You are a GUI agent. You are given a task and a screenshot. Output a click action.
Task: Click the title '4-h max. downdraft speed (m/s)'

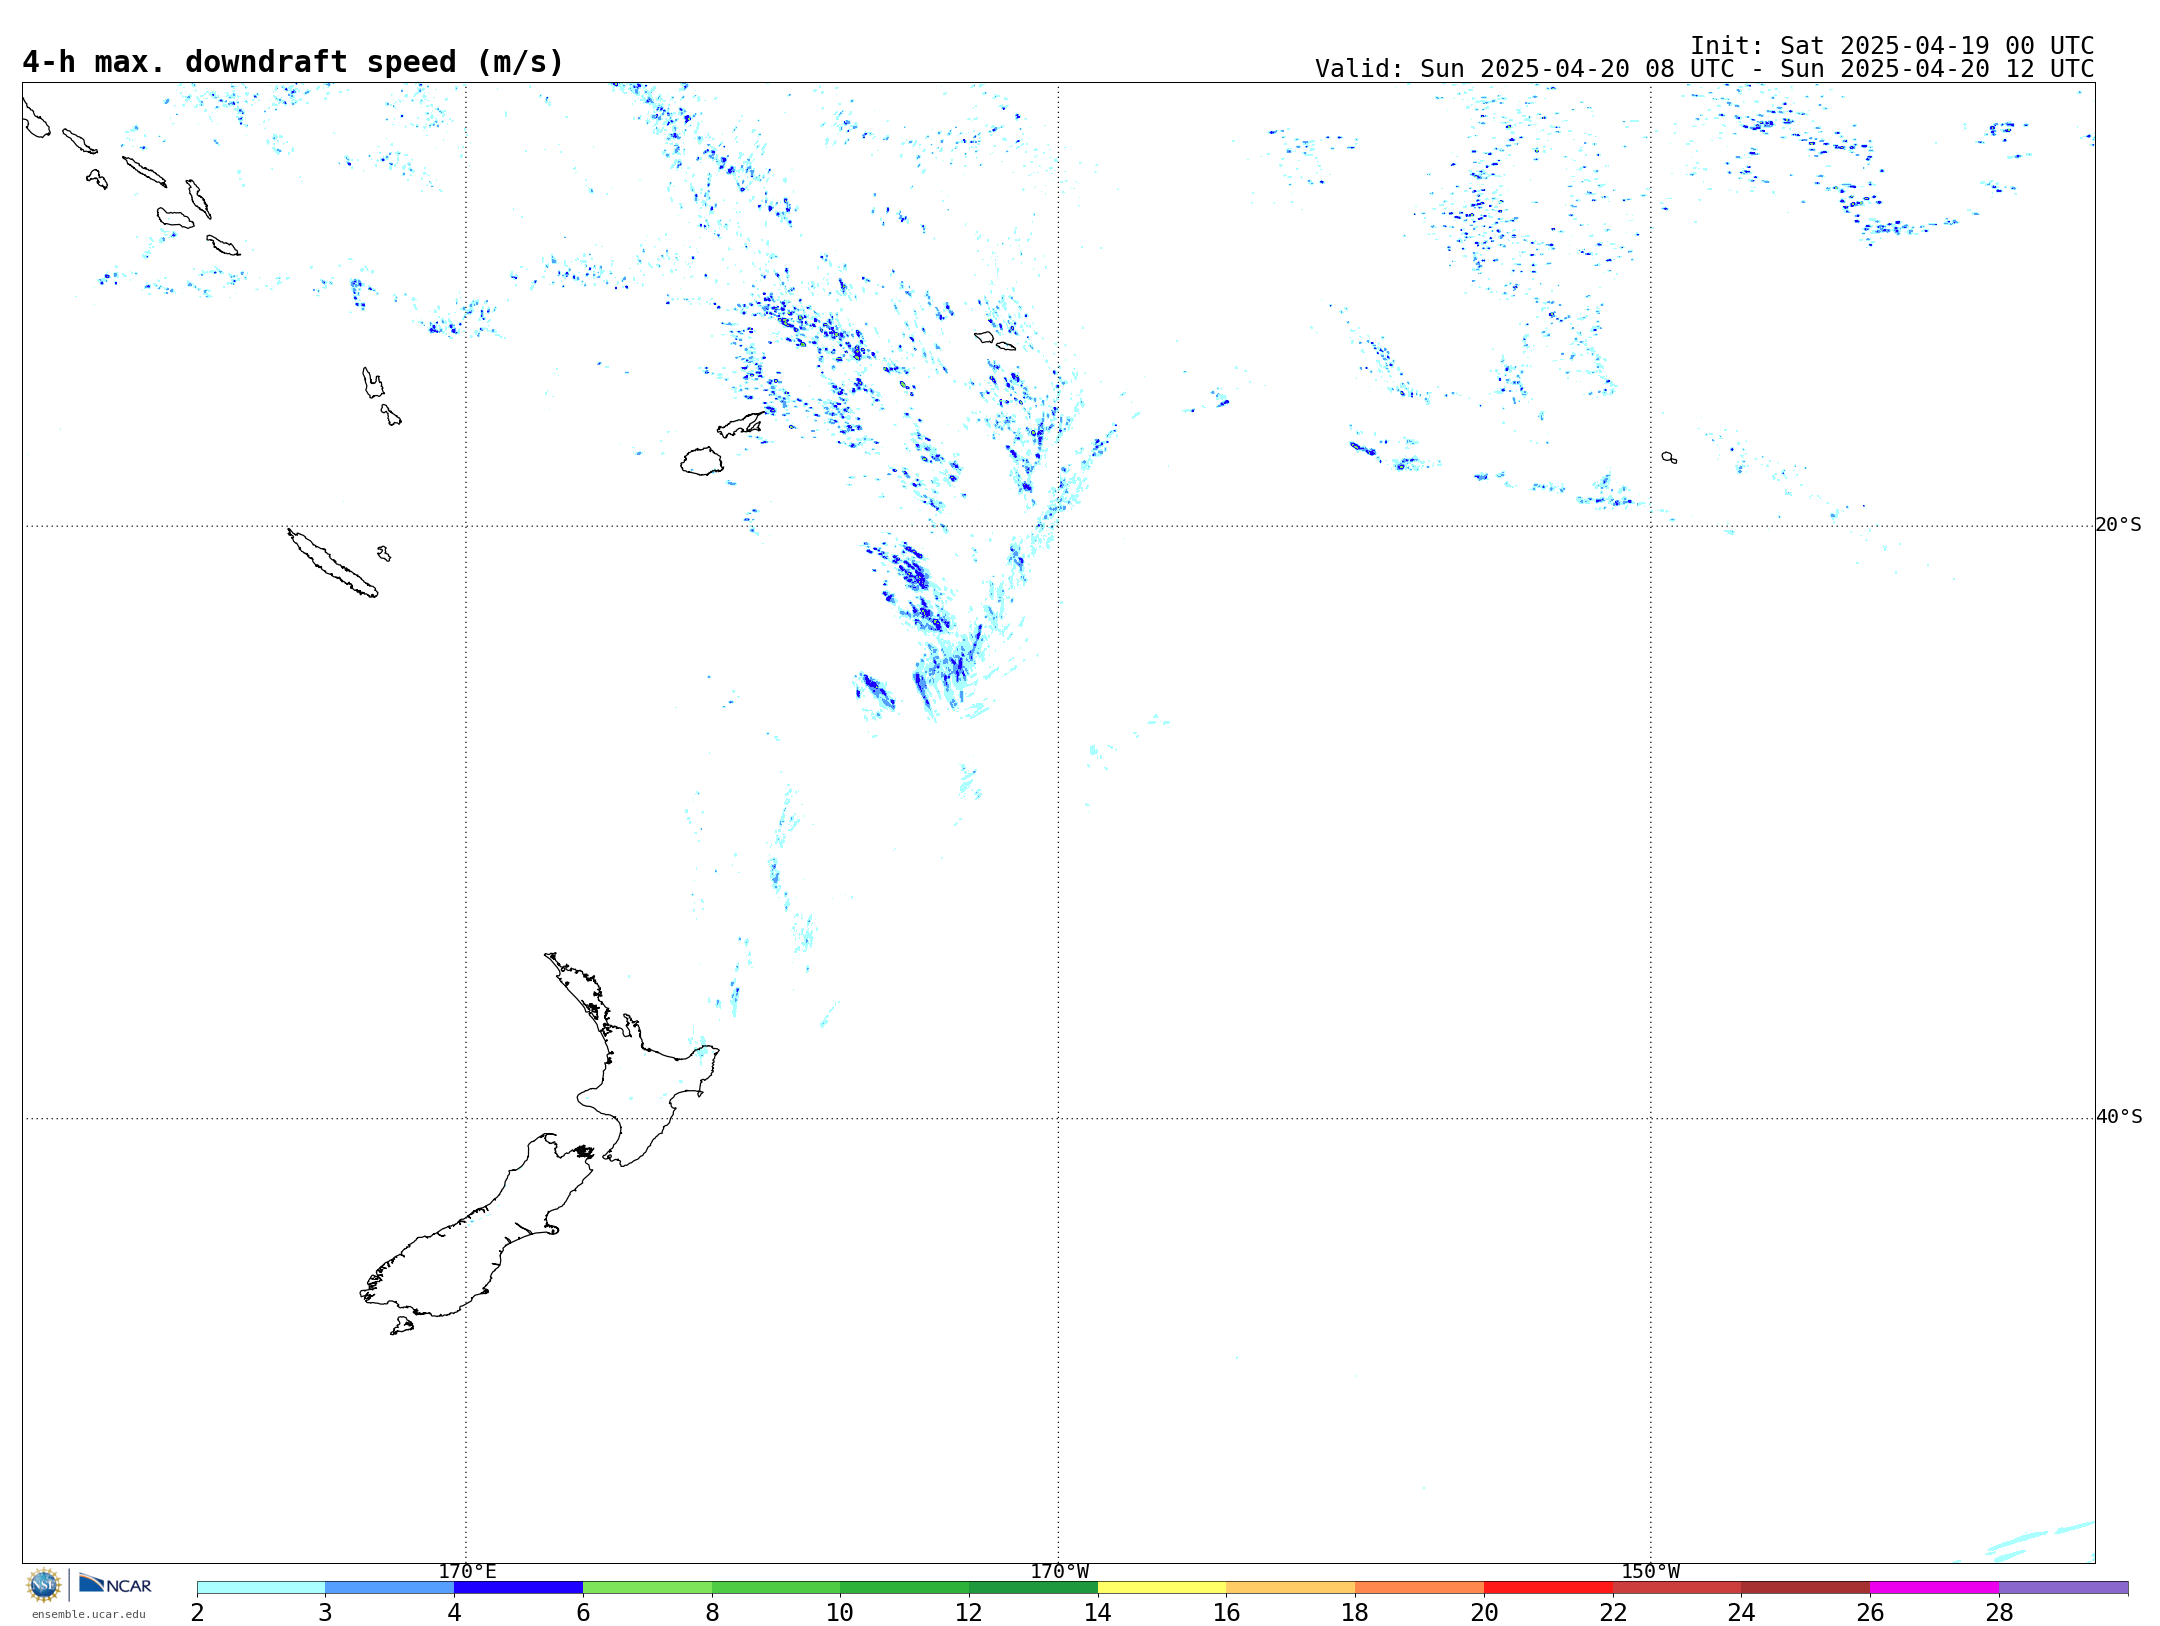293,62
